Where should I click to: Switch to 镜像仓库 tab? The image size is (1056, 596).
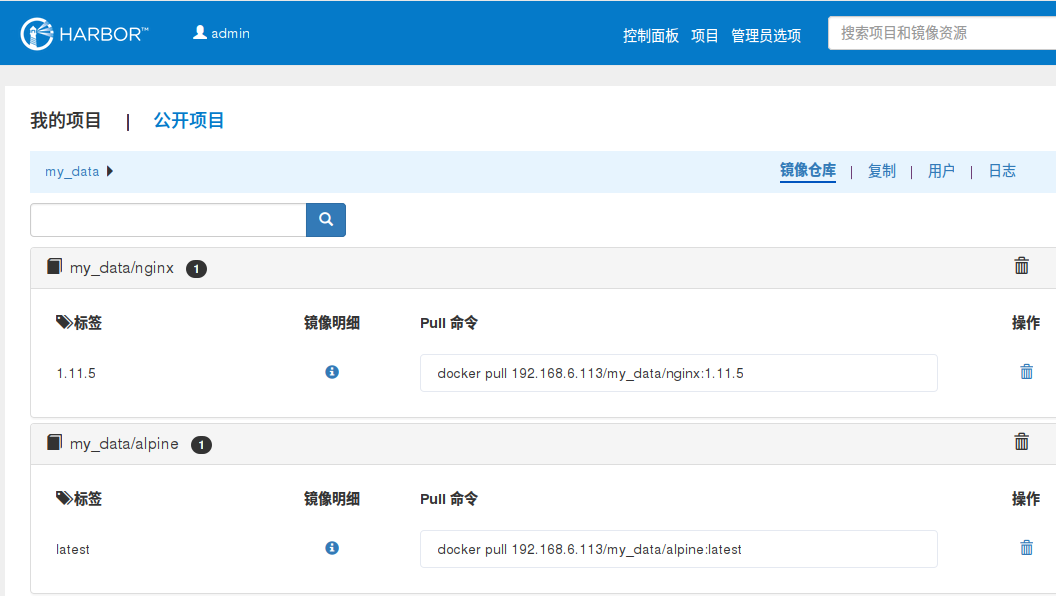pos(807,170)
